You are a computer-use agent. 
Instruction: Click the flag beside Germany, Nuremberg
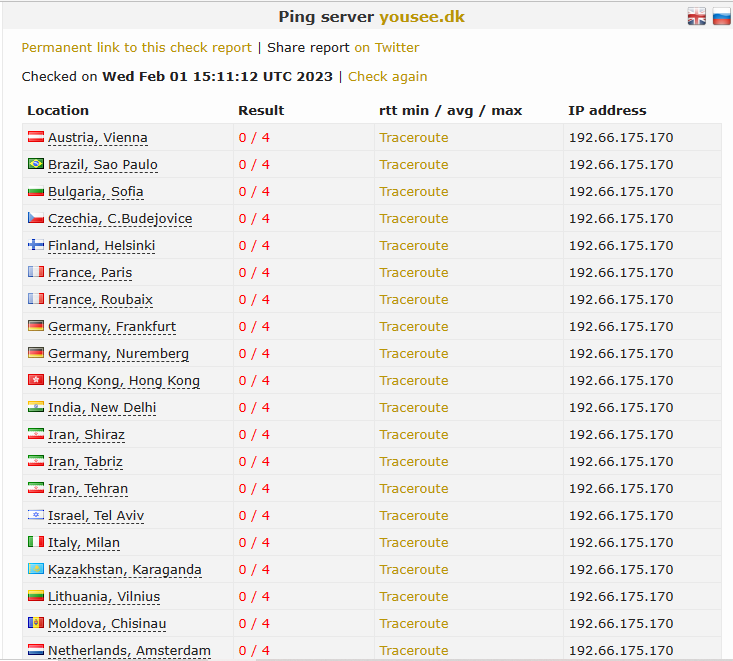pyautogui.click(x=36, y=353)
